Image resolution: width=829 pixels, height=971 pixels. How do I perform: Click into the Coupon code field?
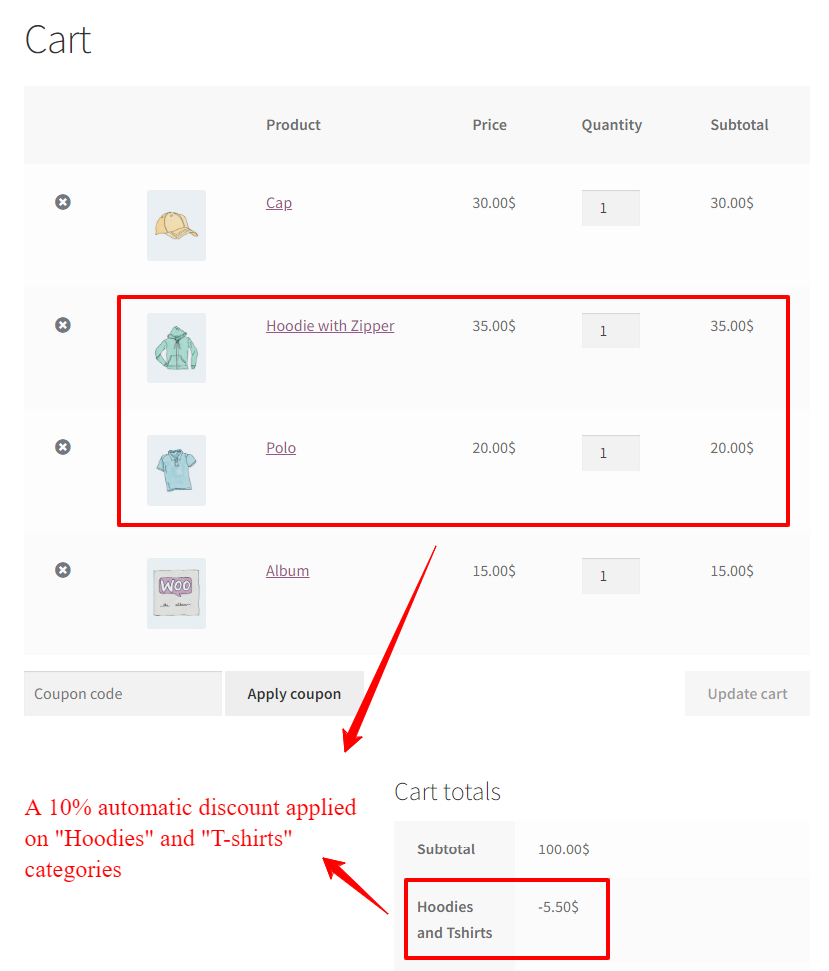123,694
